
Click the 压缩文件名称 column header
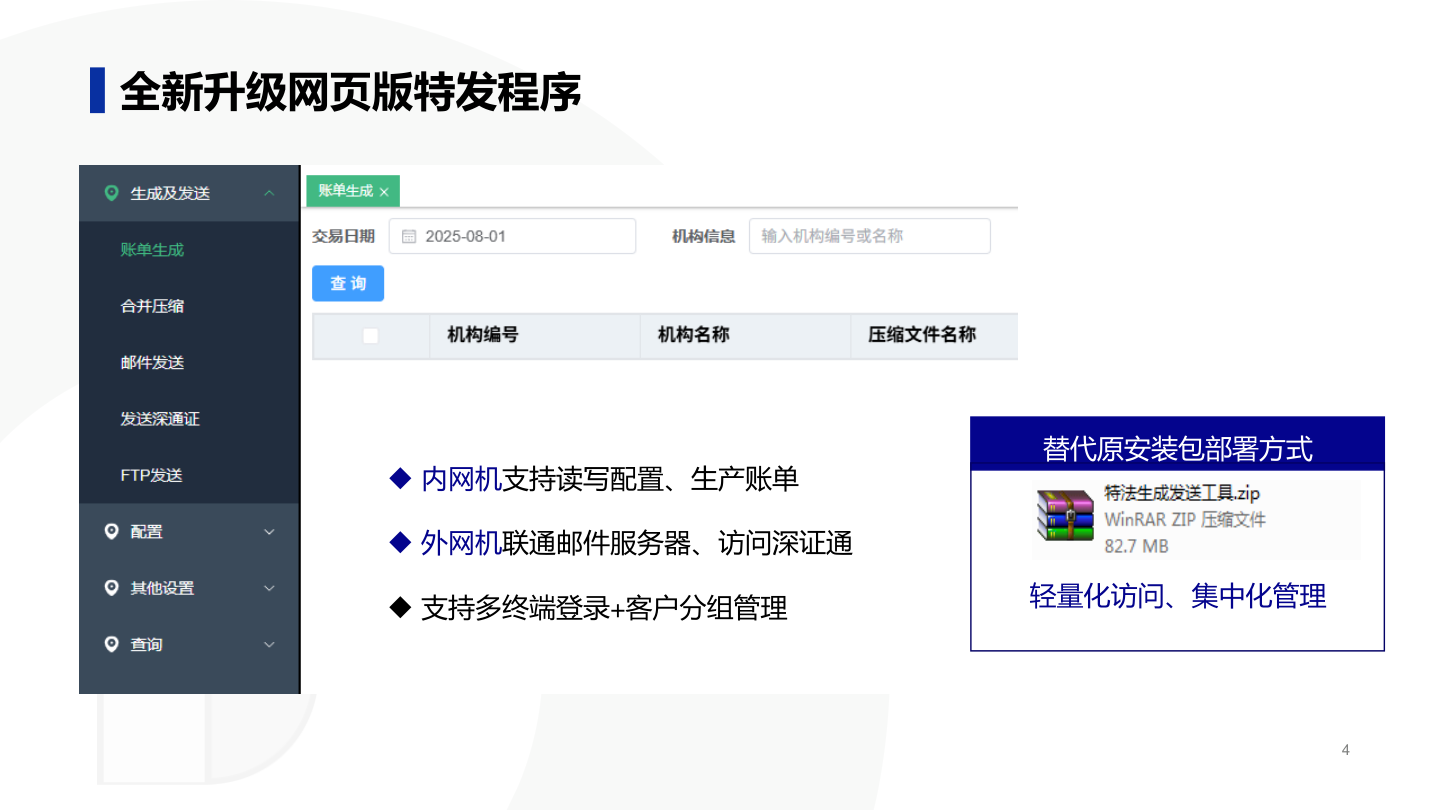[x=922, y=335]
